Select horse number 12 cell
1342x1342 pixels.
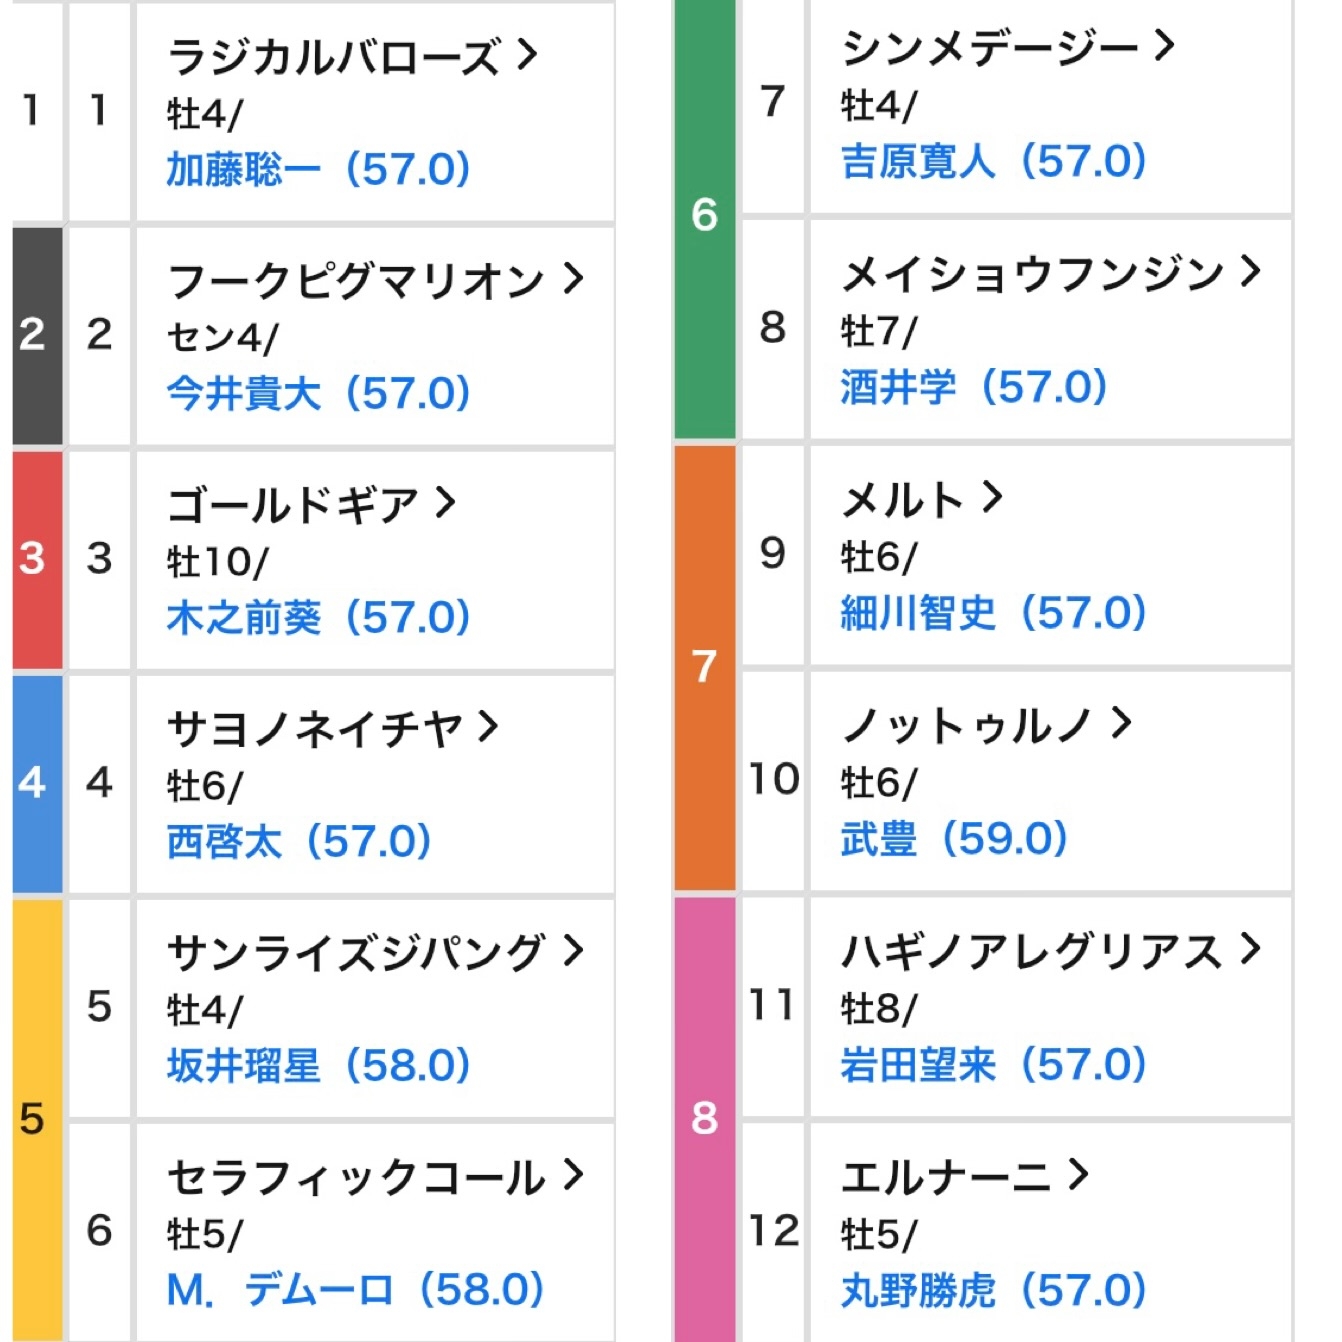point(773,1231)
